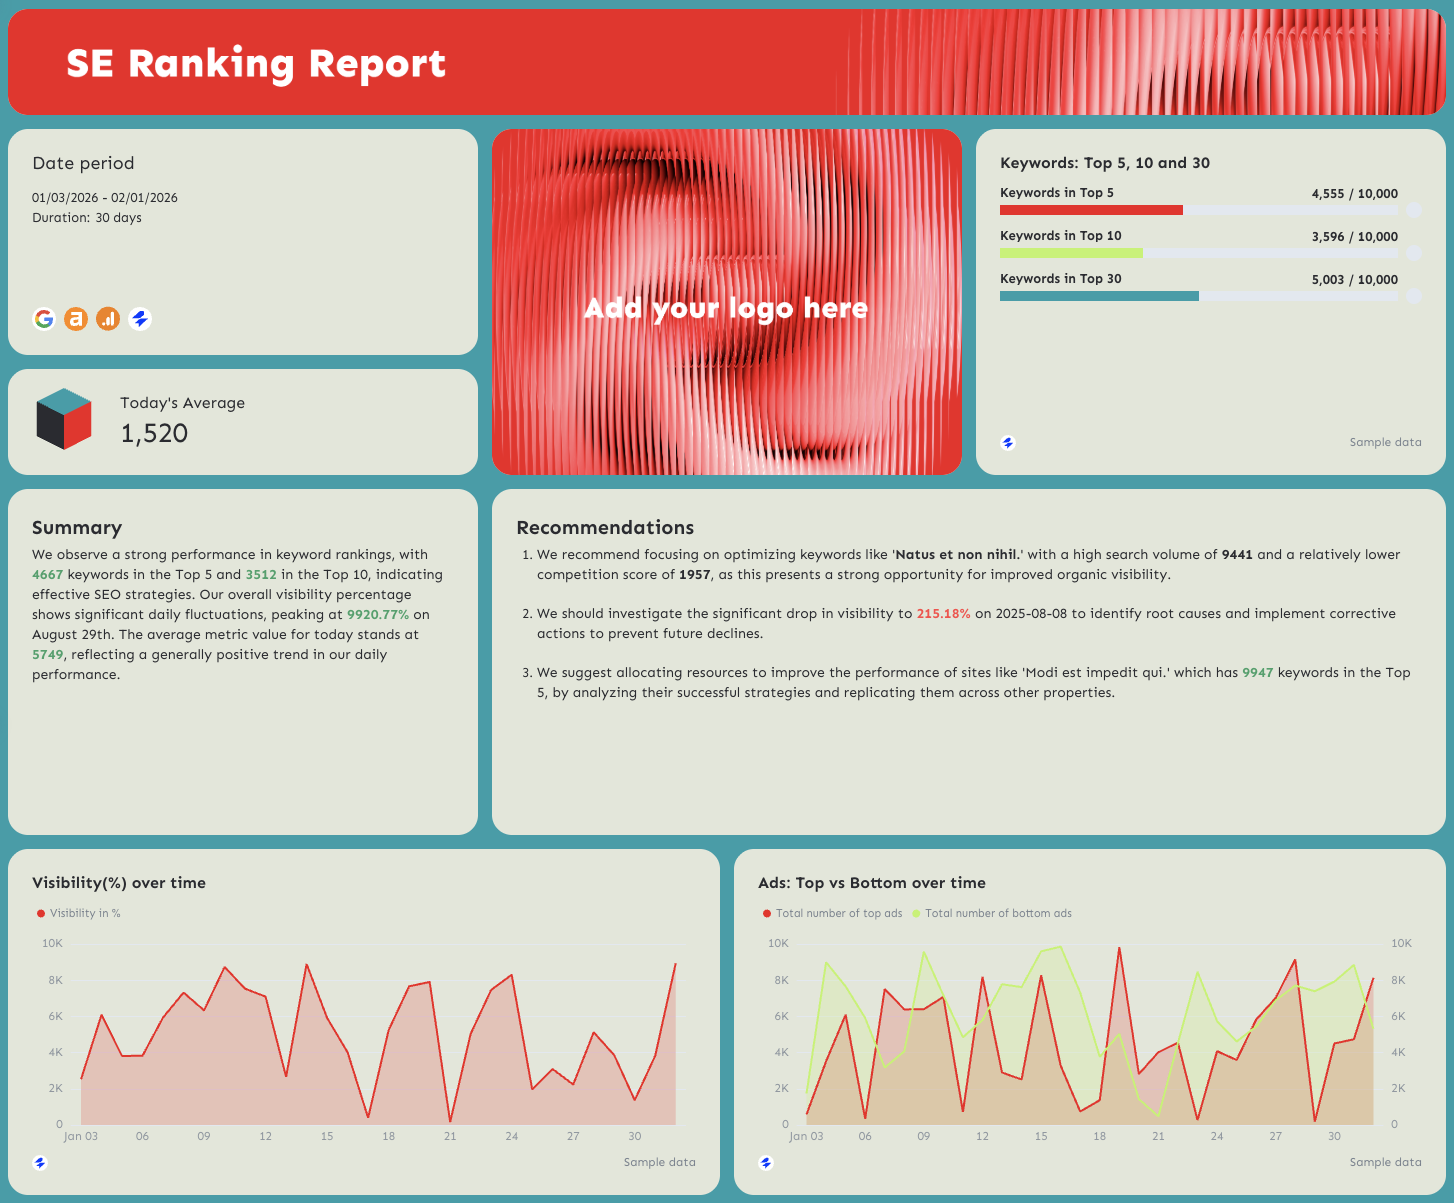The image size is (1454, 1203).
Task: Click the orange letter 'a' data source icon
Action: [76, 319]
